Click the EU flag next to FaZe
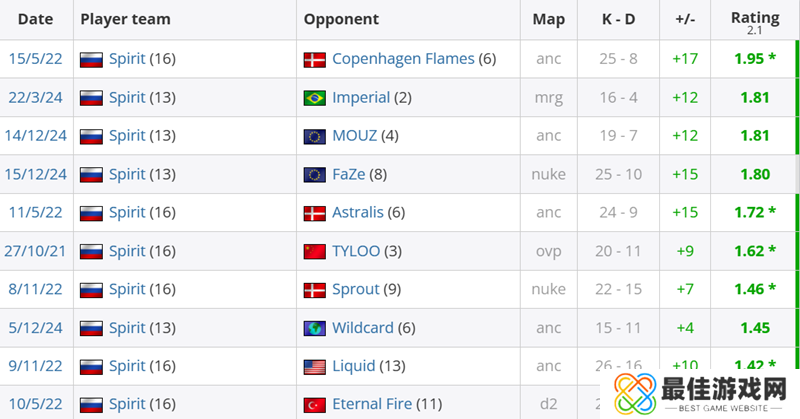 pos(315,174)
